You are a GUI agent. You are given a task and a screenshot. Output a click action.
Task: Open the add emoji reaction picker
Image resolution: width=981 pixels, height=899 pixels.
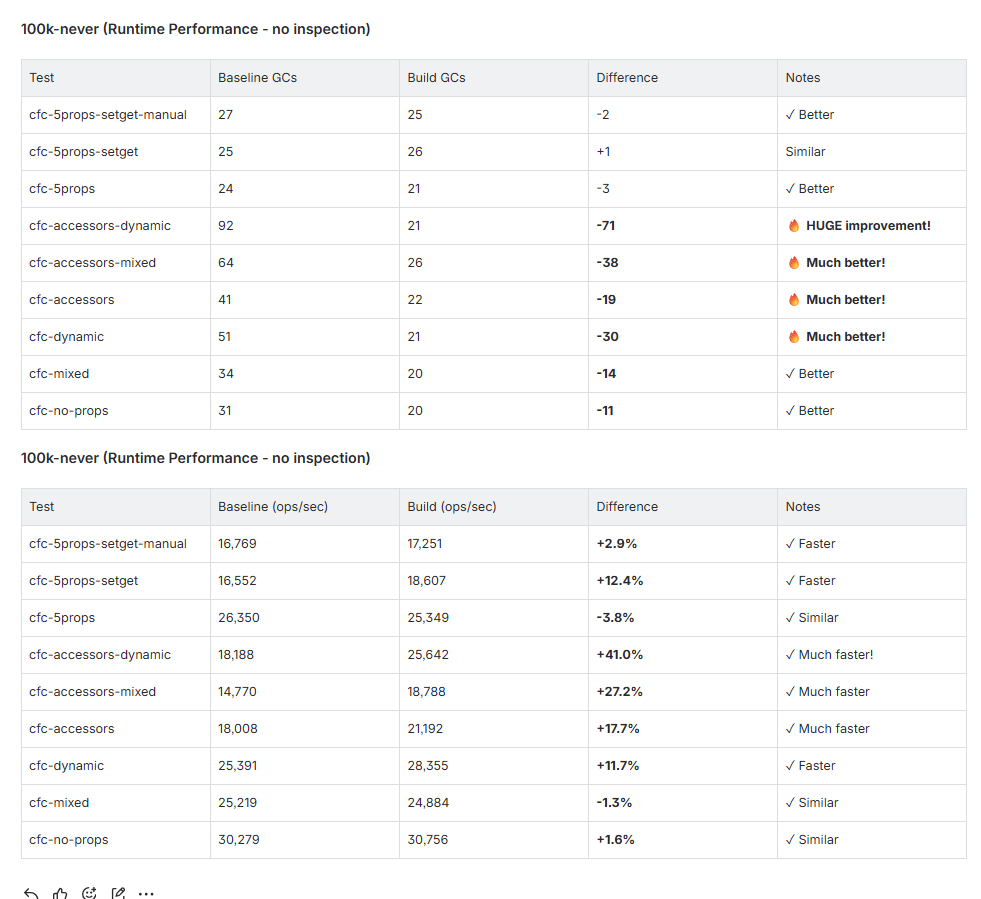(x=89, y=893)
